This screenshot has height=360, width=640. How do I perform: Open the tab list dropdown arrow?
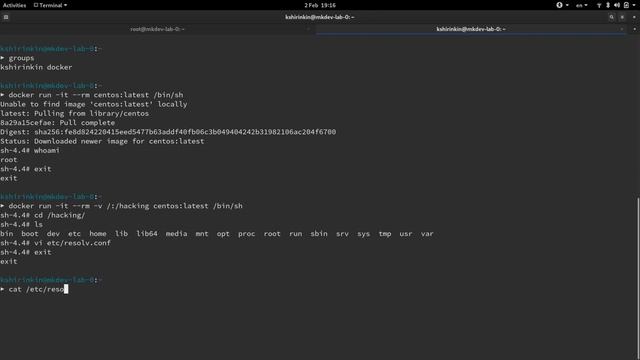634,29
